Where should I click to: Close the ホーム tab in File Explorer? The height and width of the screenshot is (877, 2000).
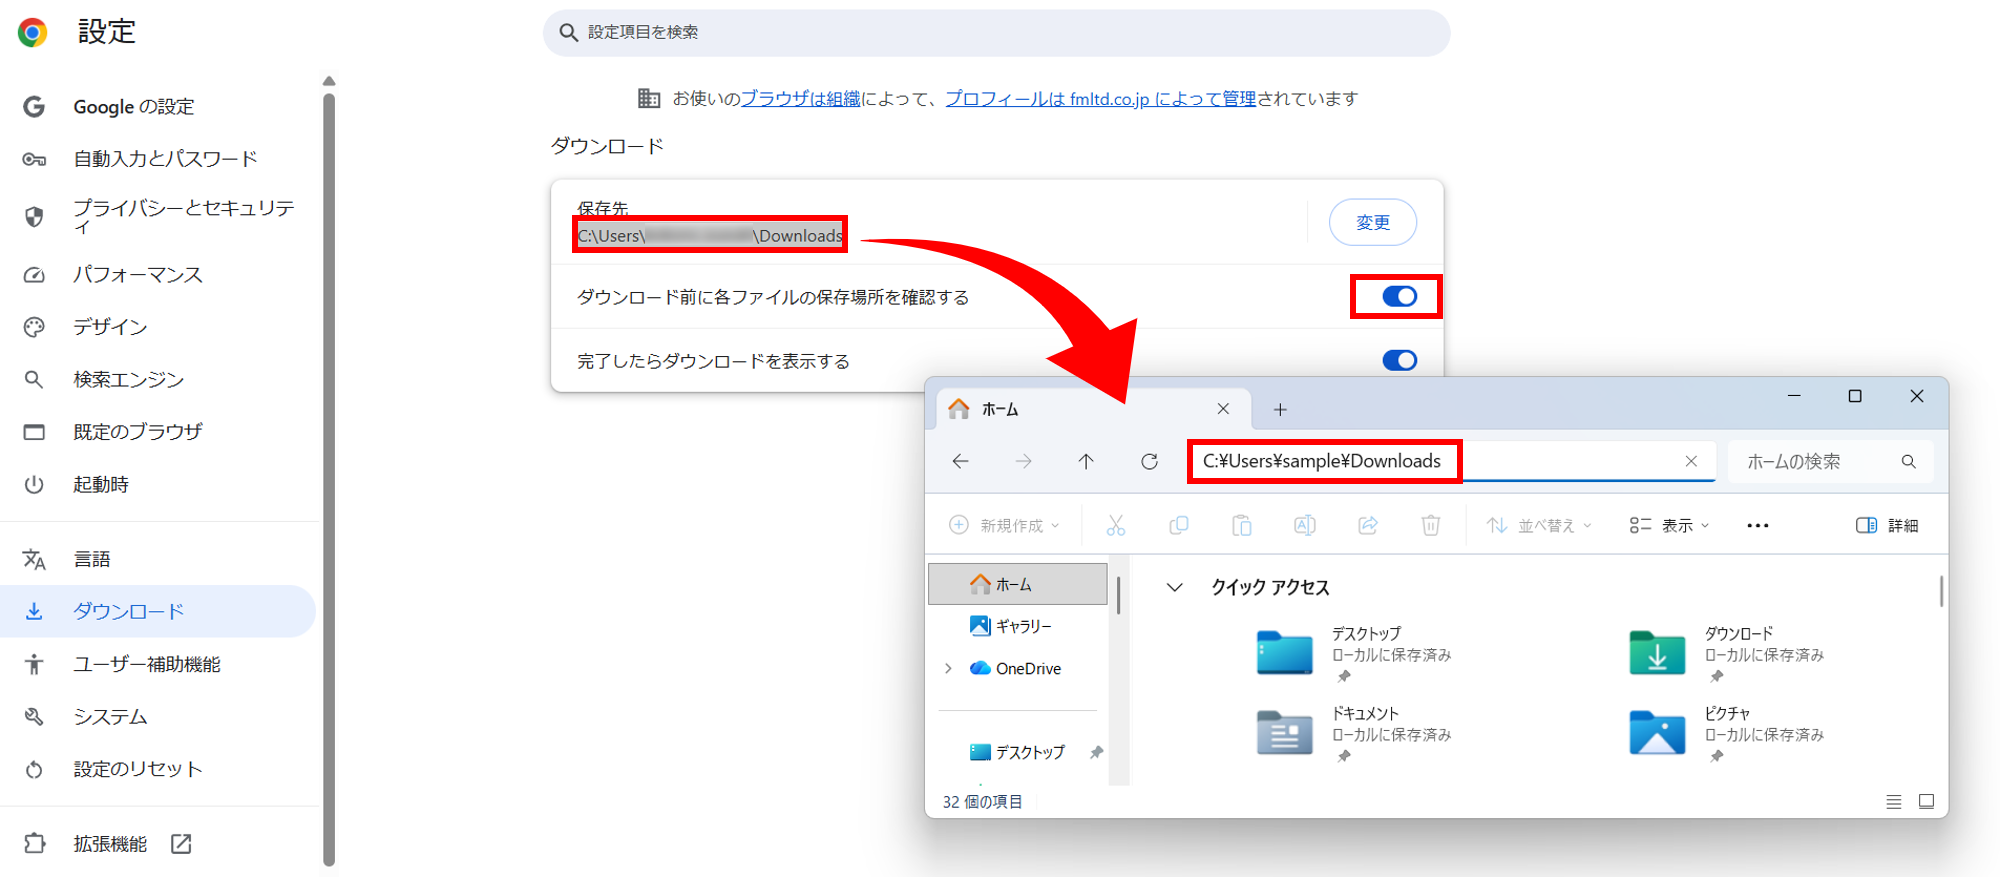1223,409
